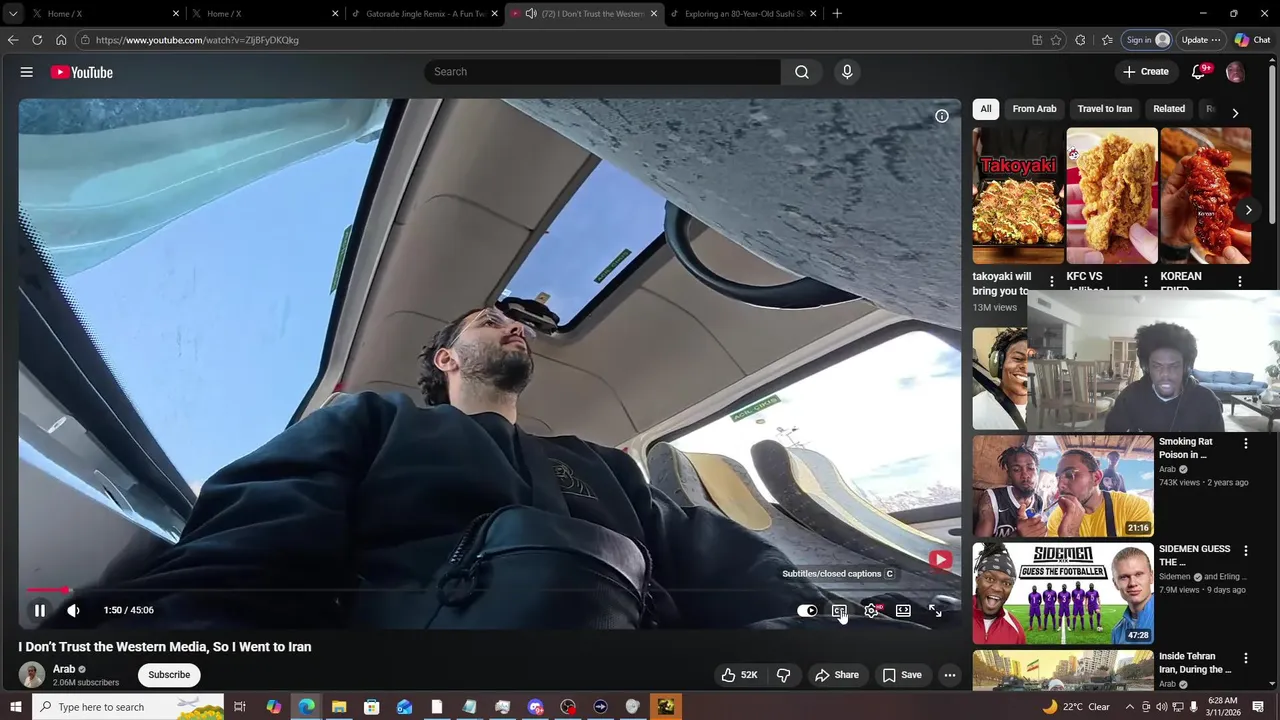Seek along the video progress bar

[490, 590]
